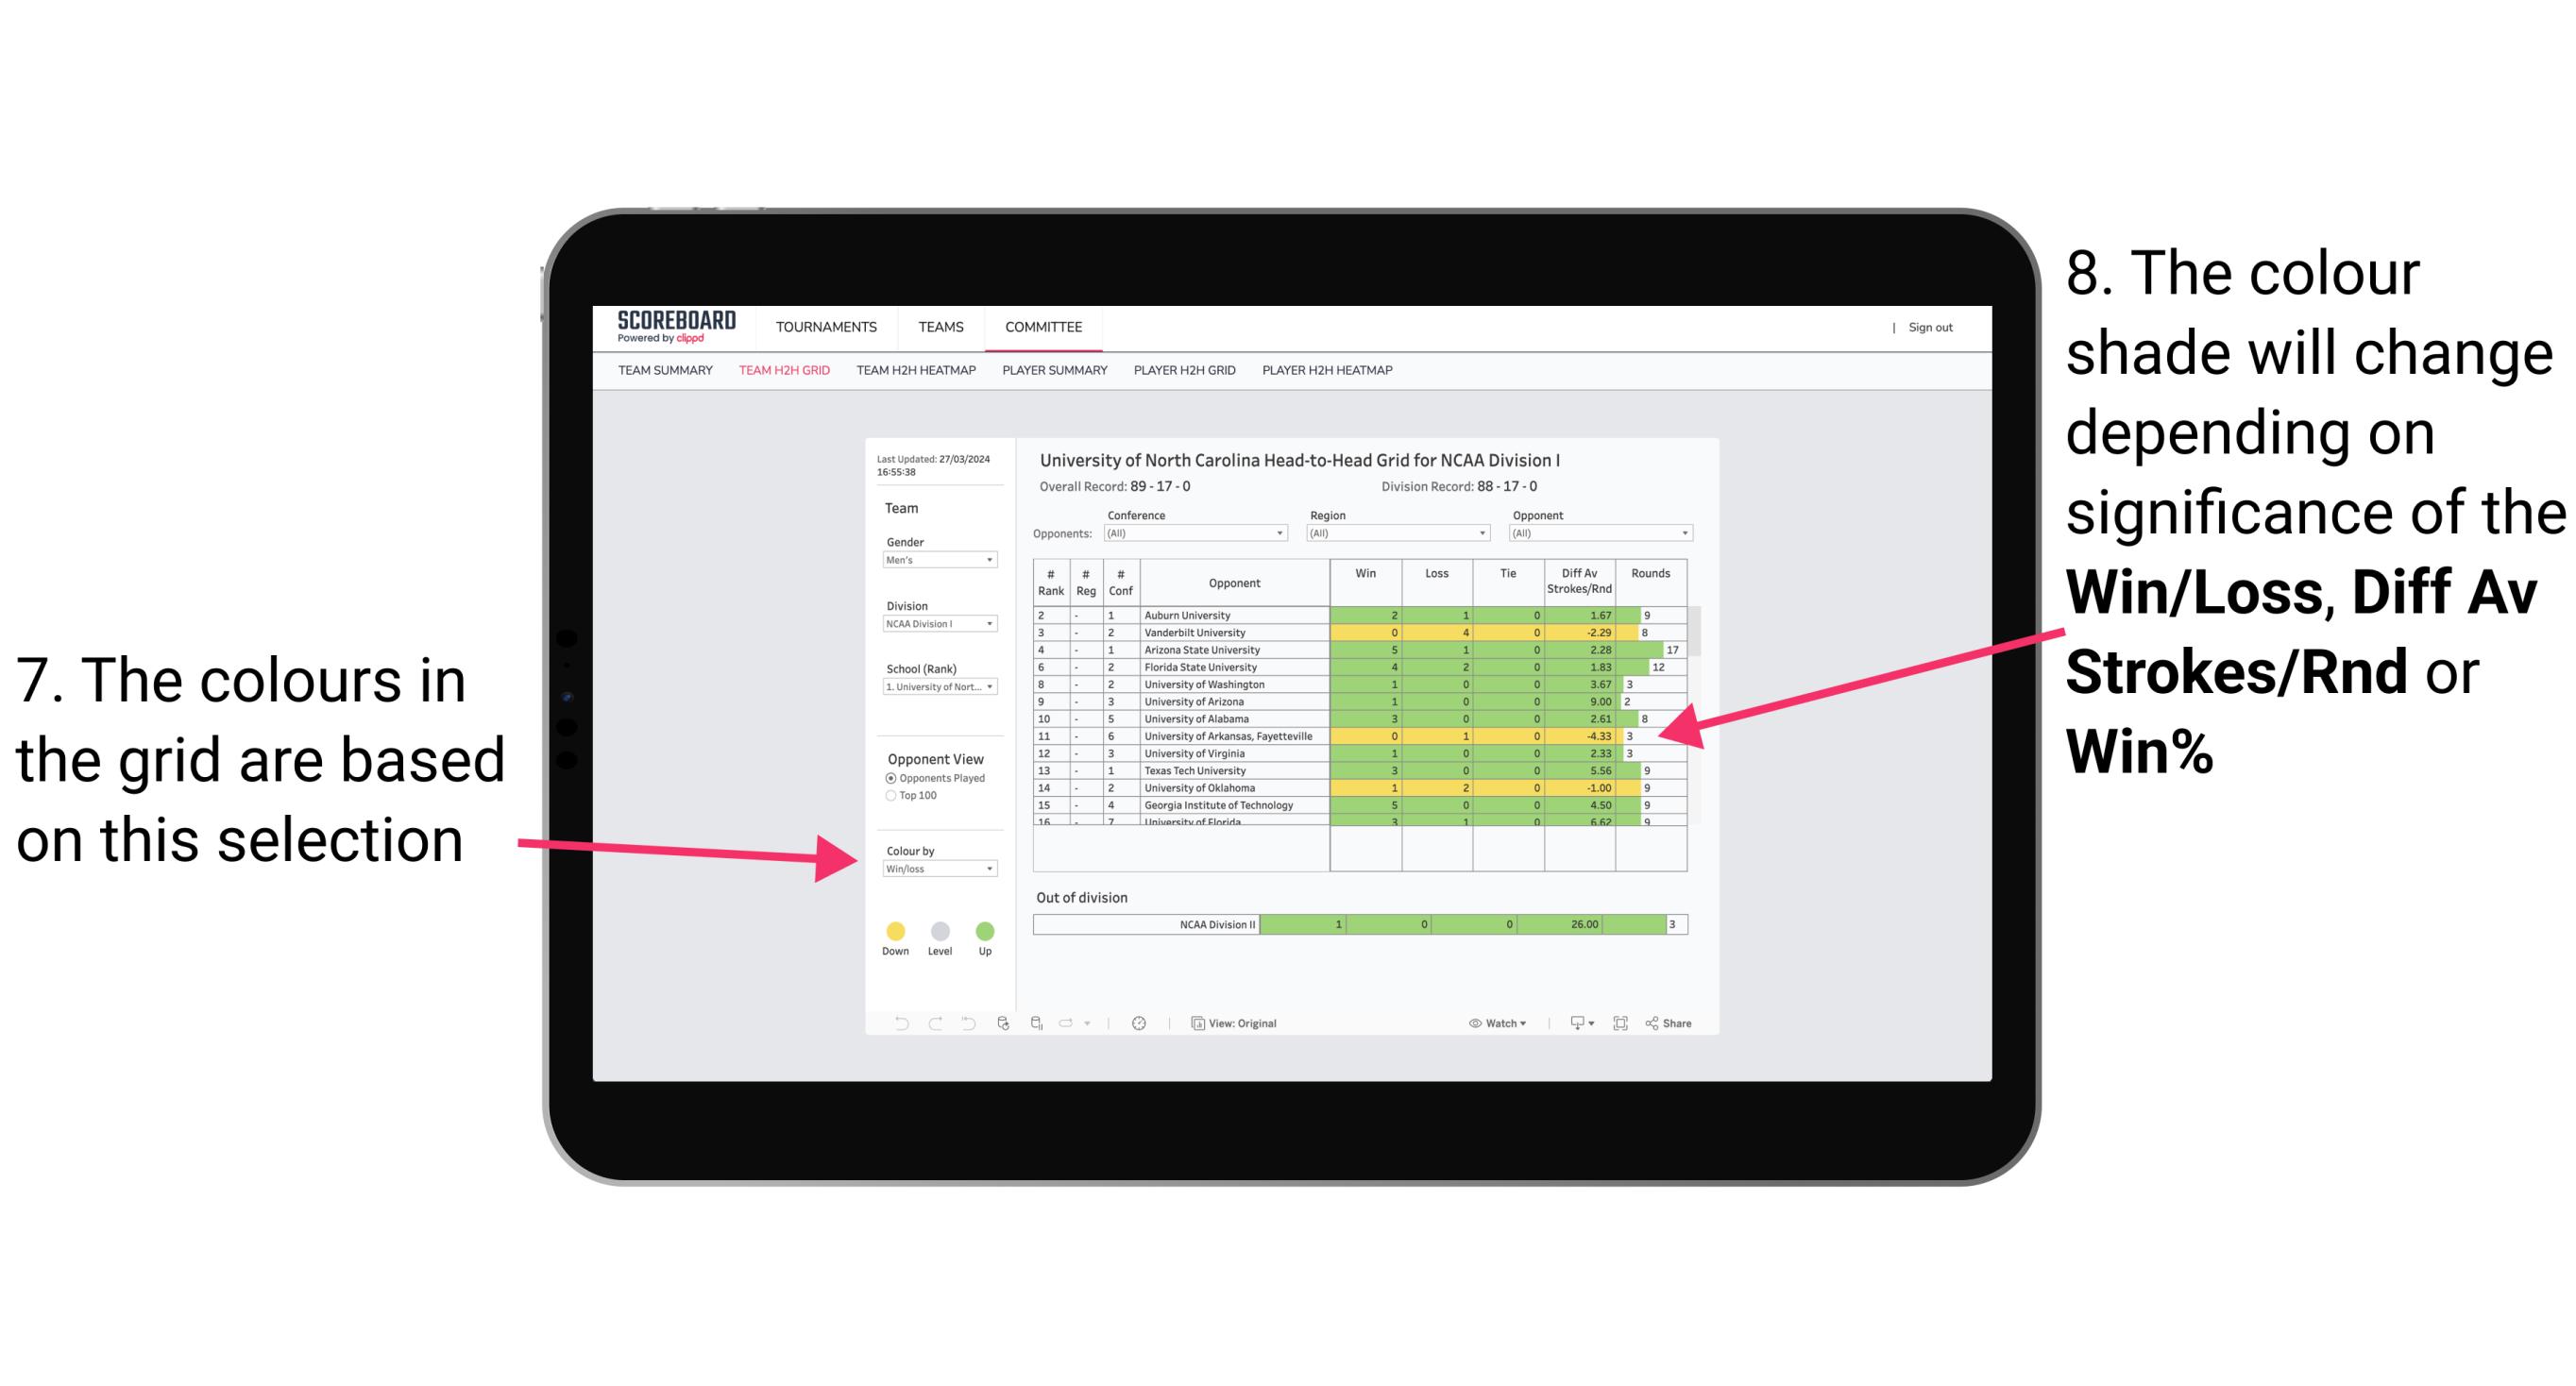The width and height of the screenshot is (2576, 1386).
Task: Click the TOURNAMENTS menu item
Action: 824,328
